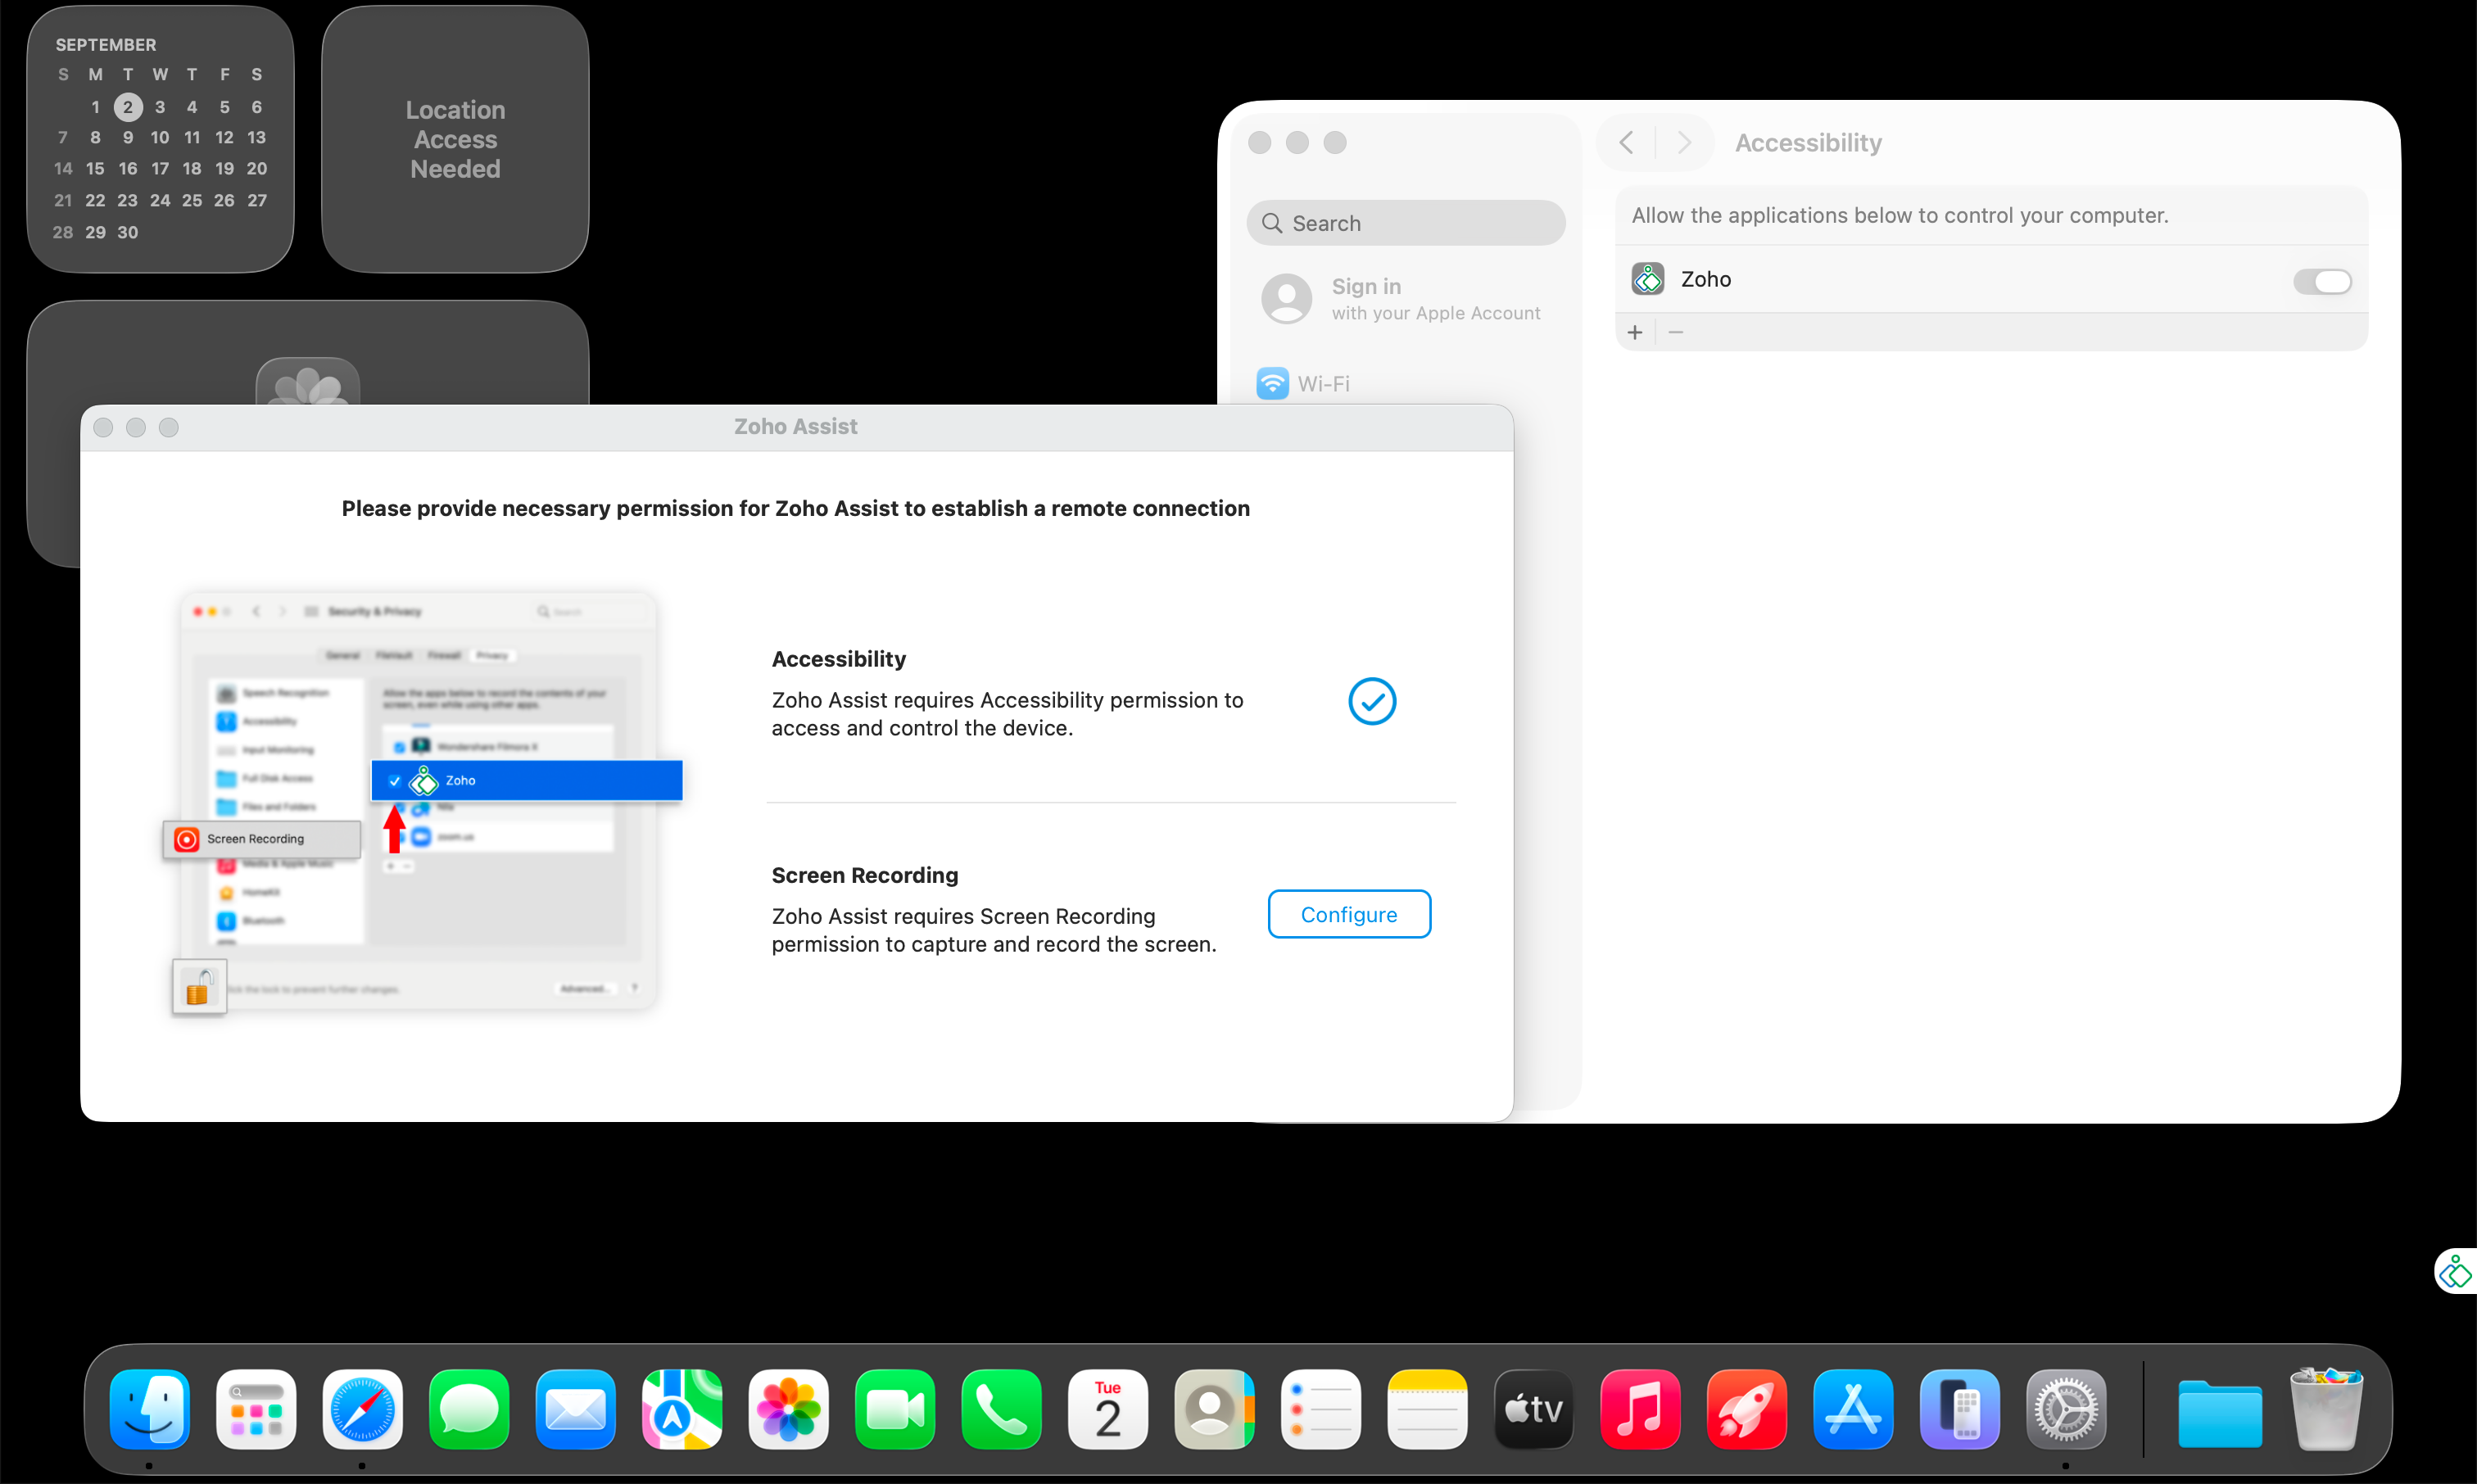Open Safari from the Dock
Image resolution: width=2477 pixels, height=1484 pixels.
(362, 1410)
